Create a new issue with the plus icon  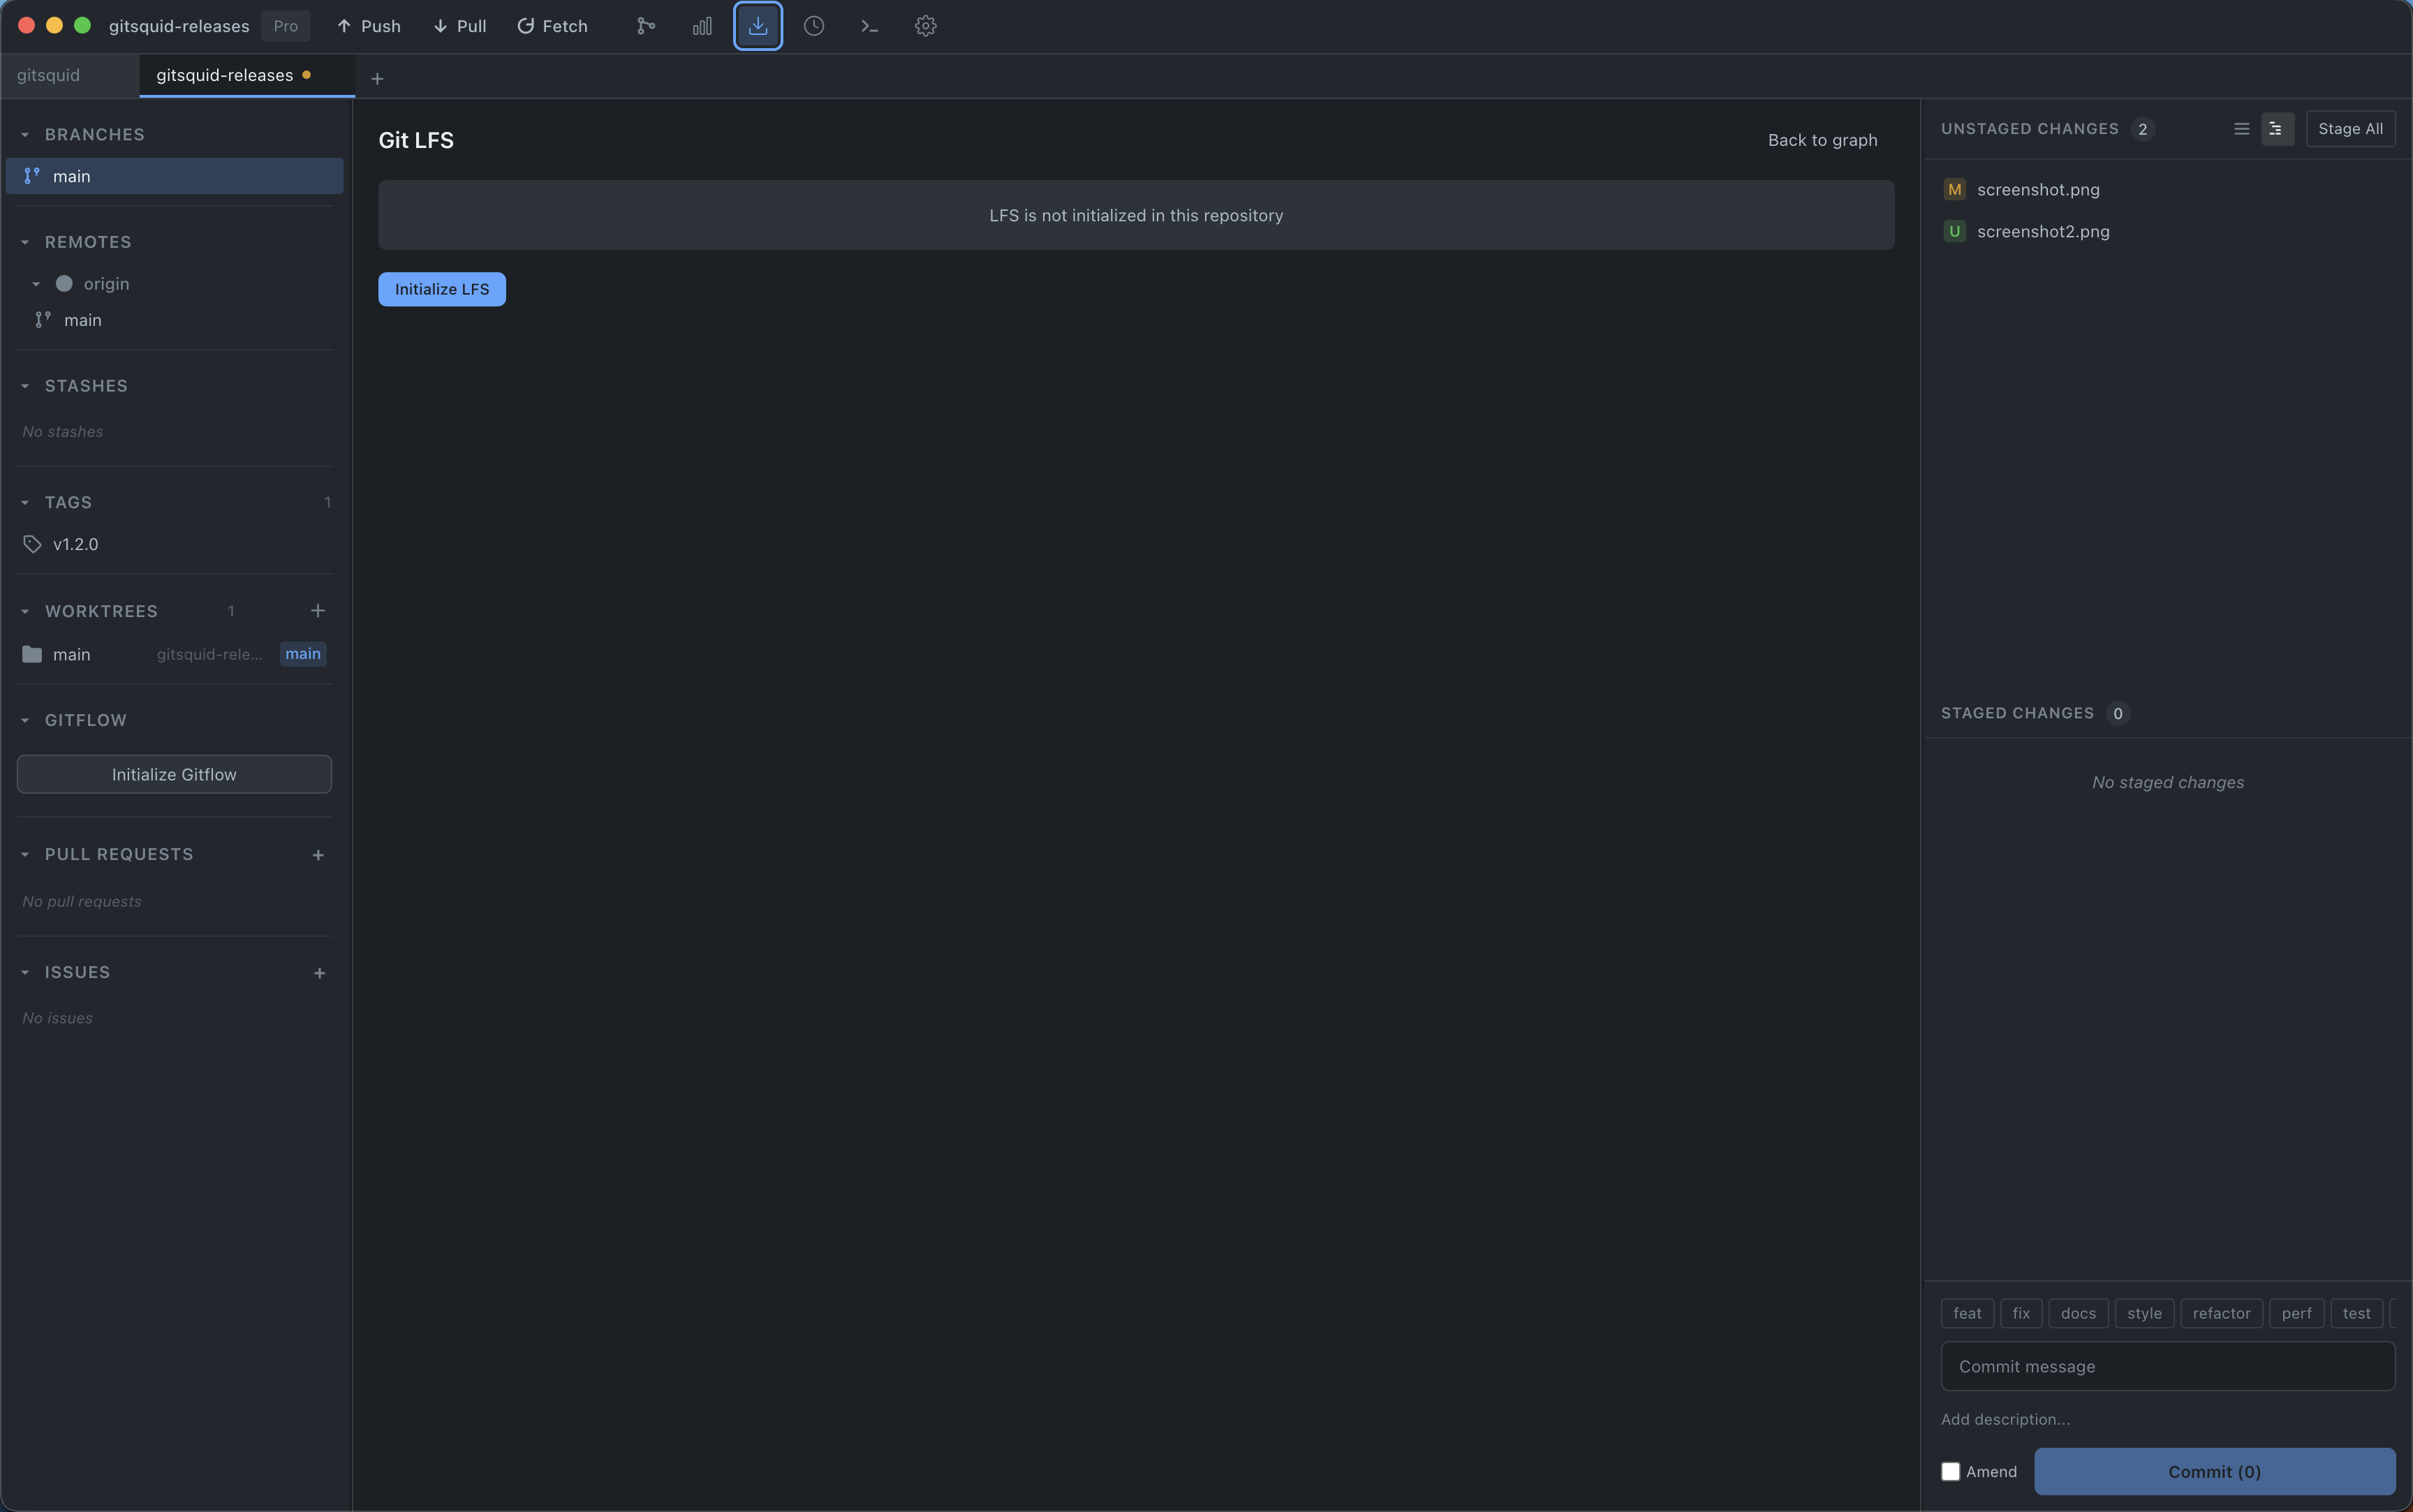click(x=318, y=971)
